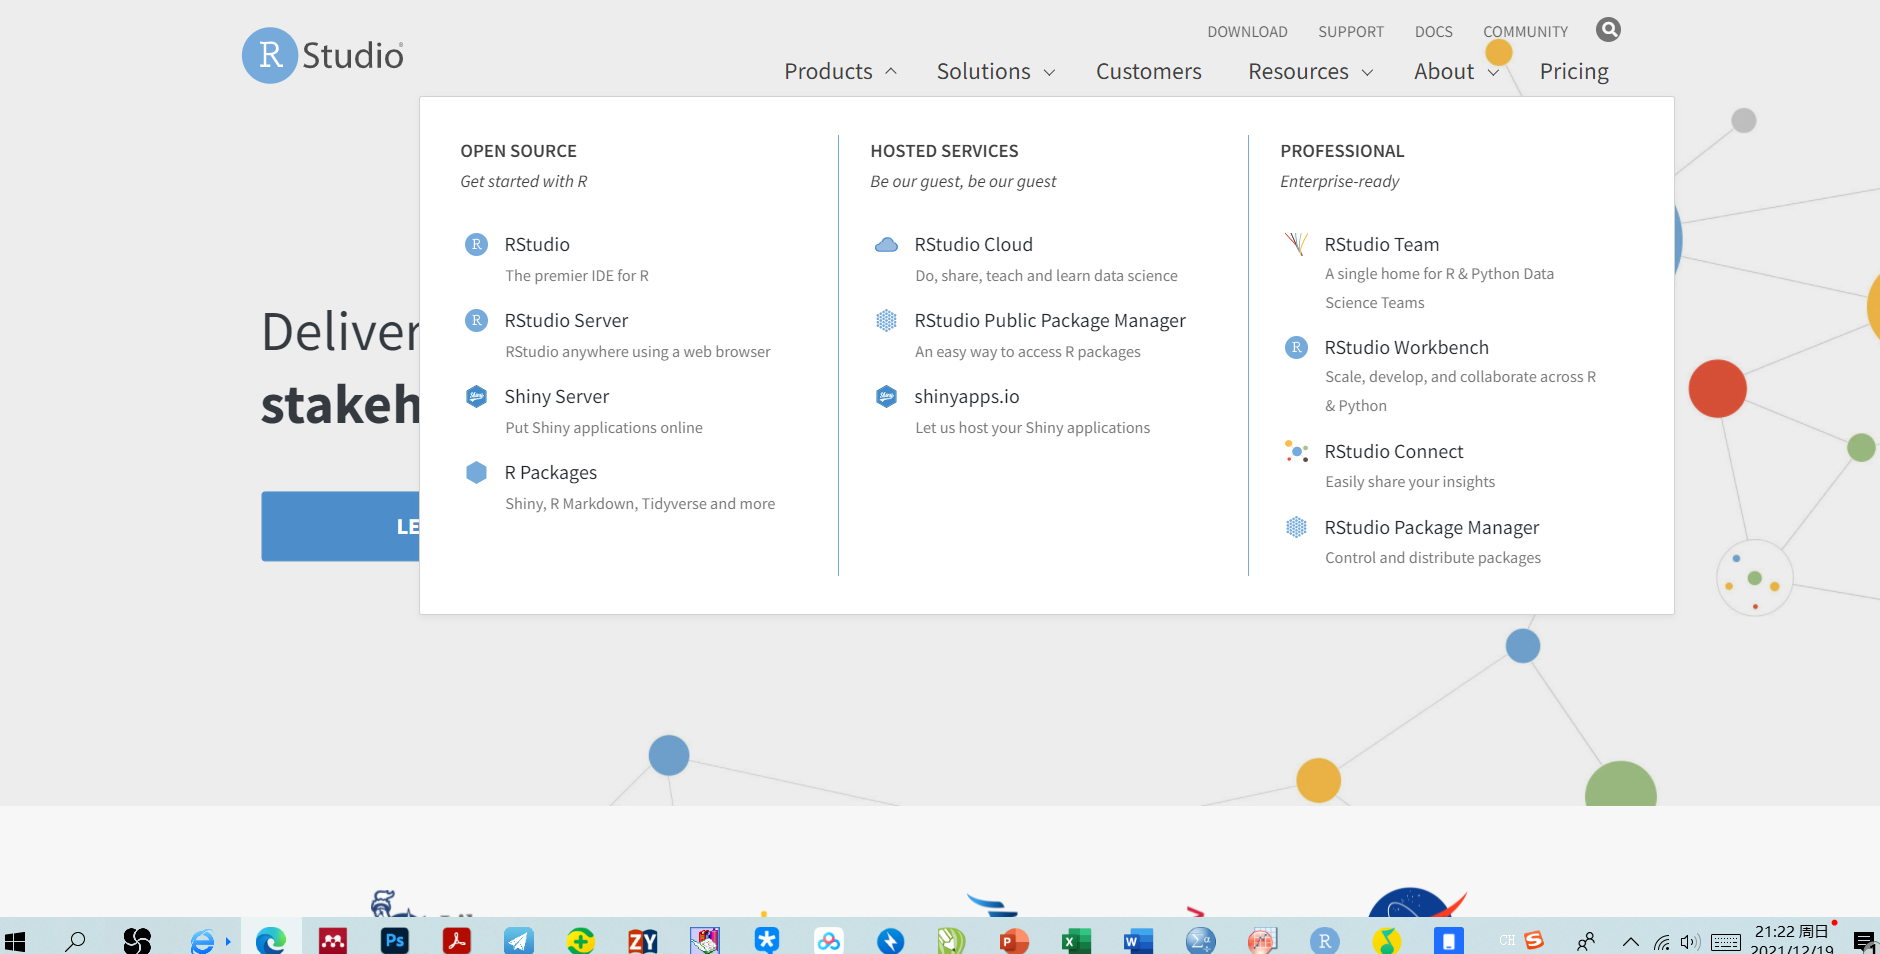Click the RStudio Team icon
The image size is (1880, 954).
1297,244
